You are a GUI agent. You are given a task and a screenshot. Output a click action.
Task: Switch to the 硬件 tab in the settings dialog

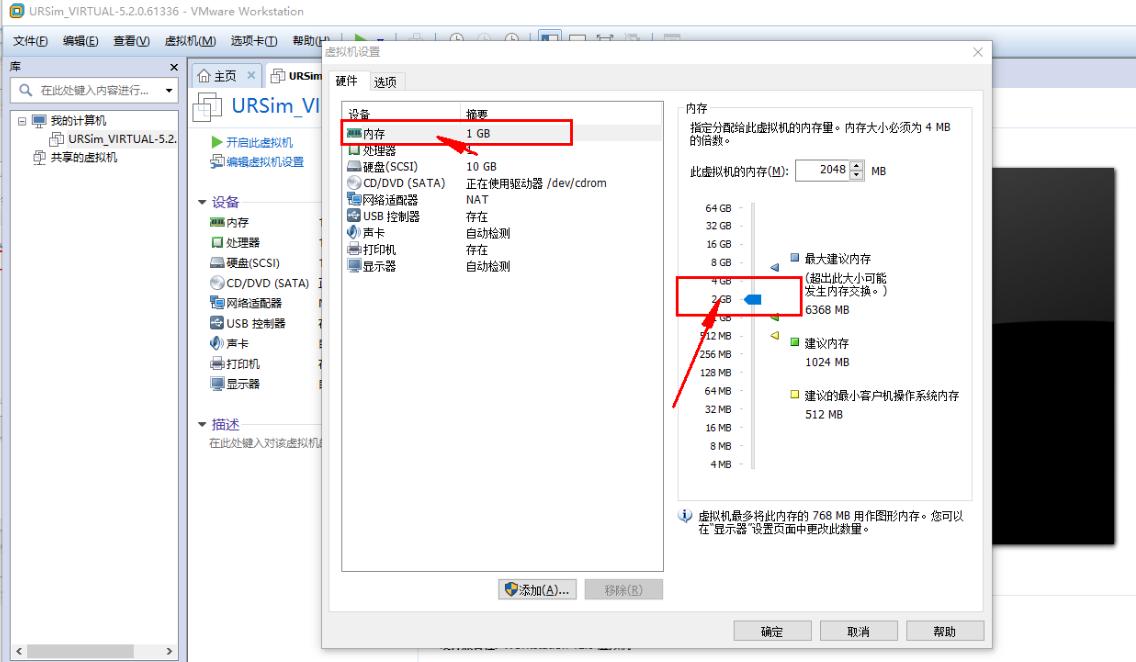(x=346, y=80)
